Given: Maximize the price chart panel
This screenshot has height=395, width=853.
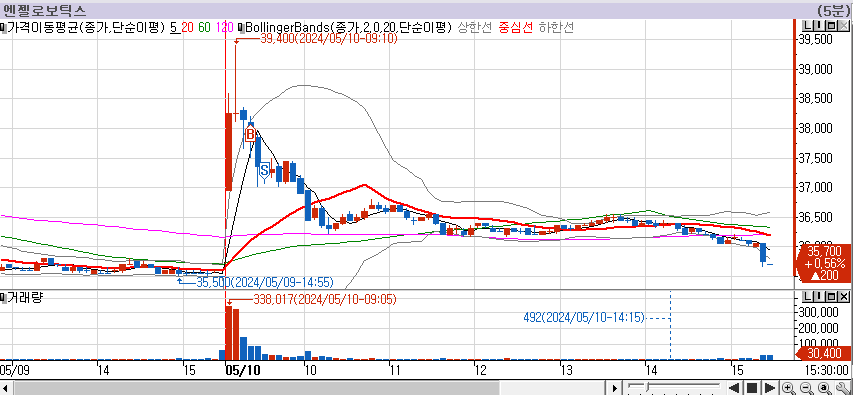Looking at the screenshot, I should pyautogui.click(x=831, y=26).
